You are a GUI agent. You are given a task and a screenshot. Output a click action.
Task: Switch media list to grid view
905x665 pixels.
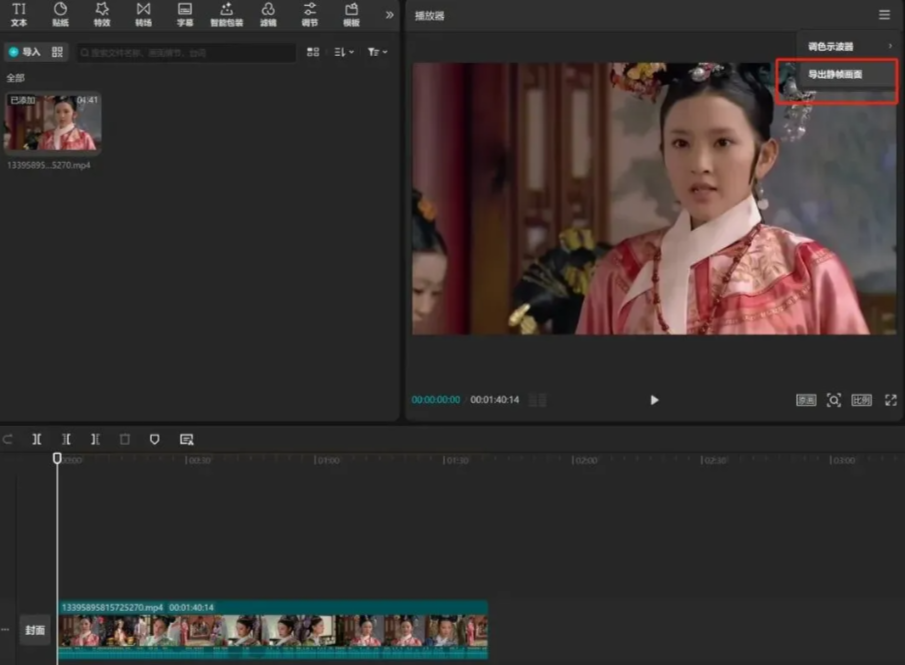pyautogui.click(x=313, y=52)
